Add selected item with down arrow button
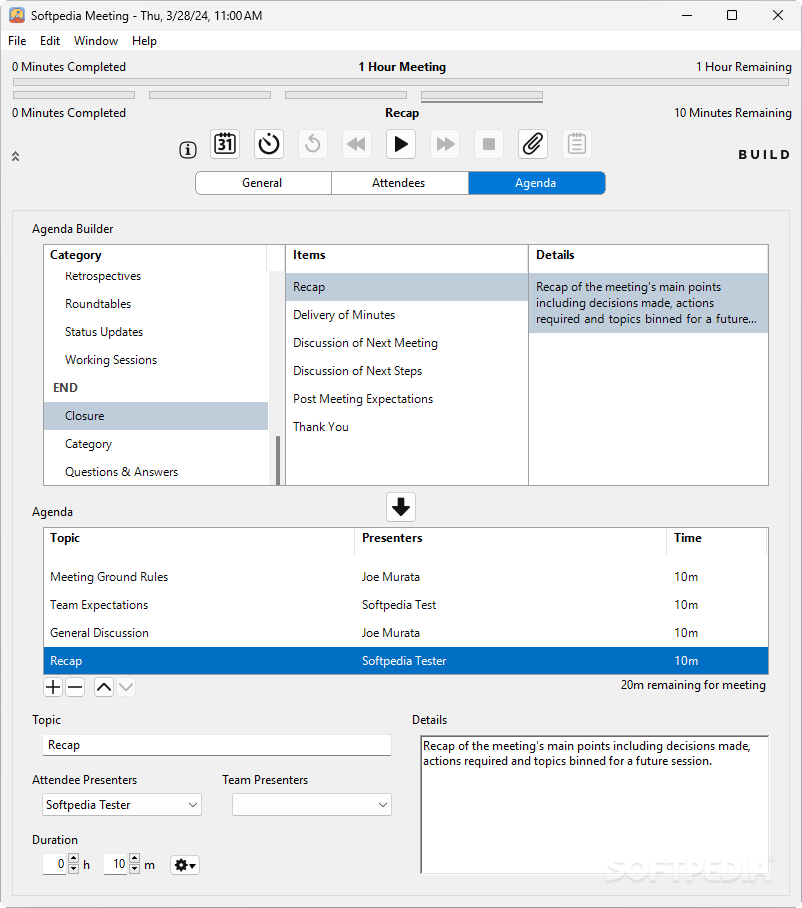Image resolution: width=802 pixels, height=908 pixels. pos(401,507)
